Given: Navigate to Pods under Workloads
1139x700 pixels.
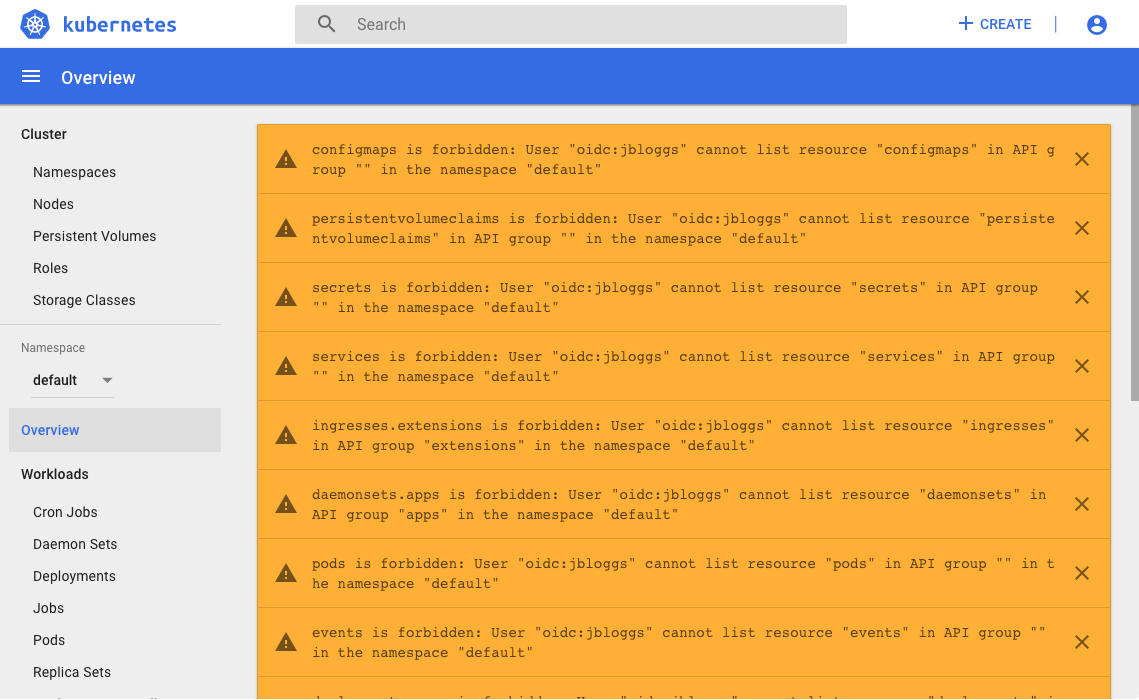Looking at the screenshot, I should pos(48,640).
